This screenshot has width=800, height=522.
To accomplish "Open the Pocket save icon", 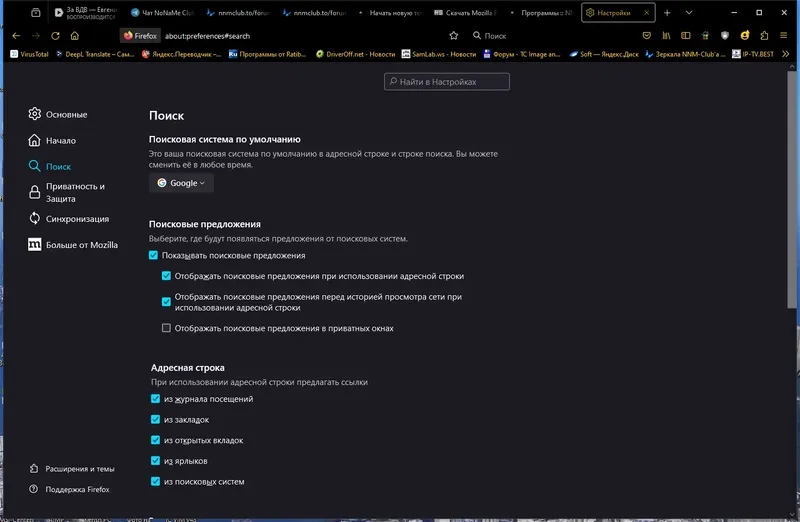I will (x=646, y=36).
